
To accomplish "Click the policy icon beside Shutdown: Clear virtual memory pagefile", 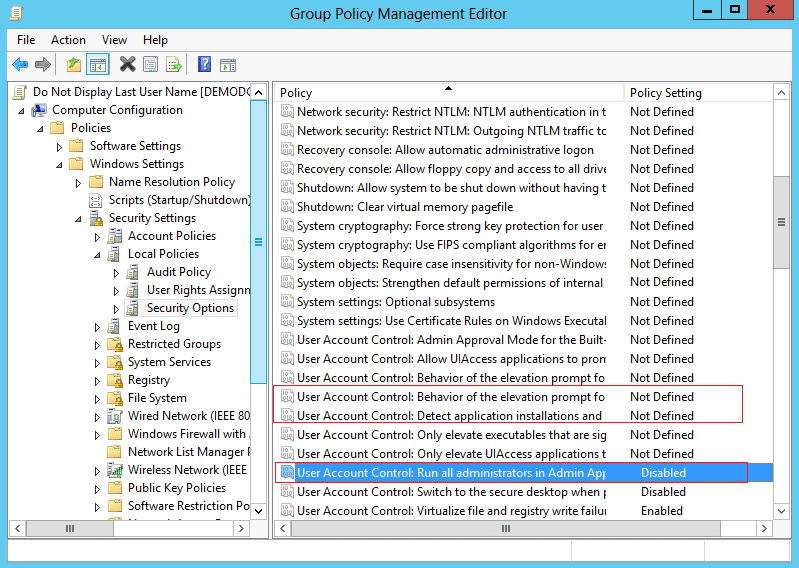I will point(287,207).
